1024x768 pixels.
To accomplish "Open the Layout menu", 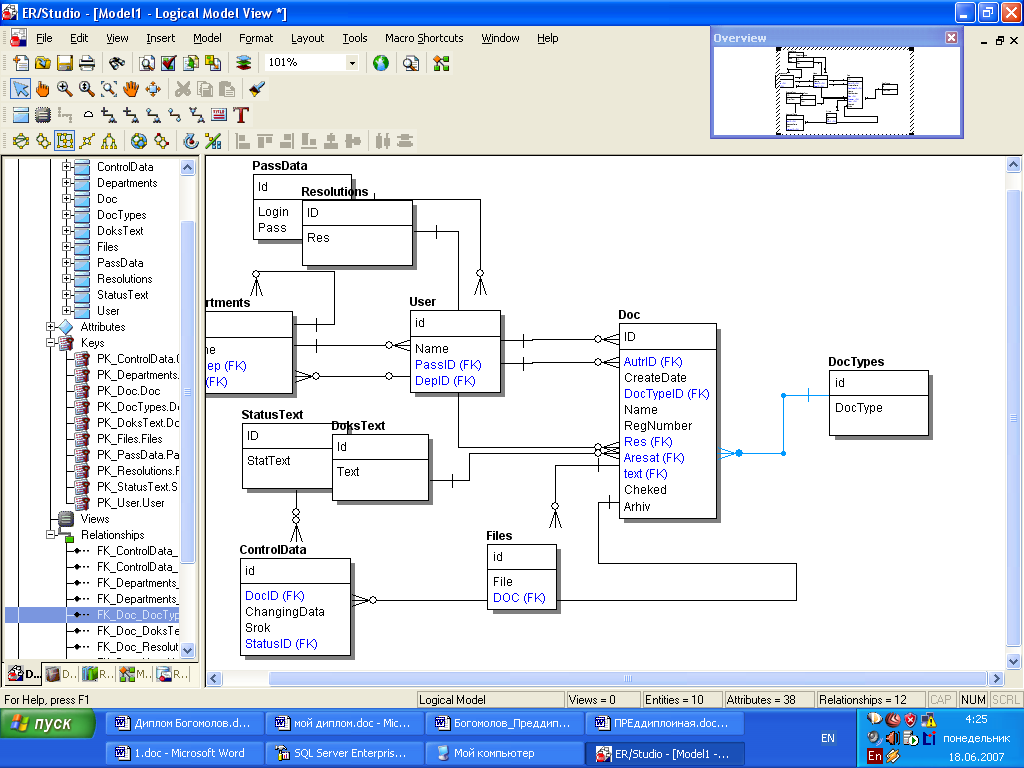I will tap(308, 38).
